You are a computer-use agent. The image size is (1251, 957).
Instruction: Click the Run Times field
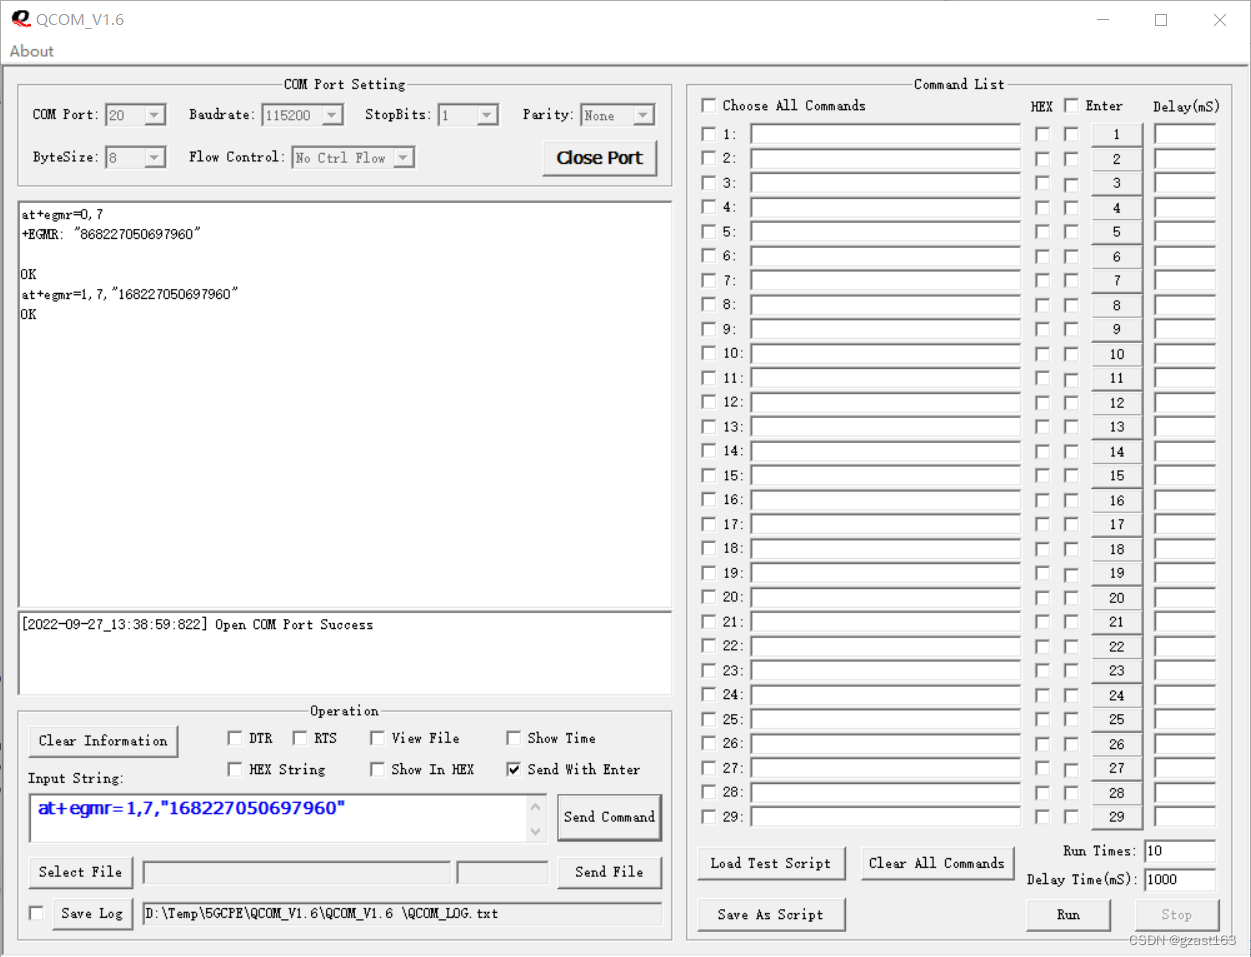[1180, 851]
